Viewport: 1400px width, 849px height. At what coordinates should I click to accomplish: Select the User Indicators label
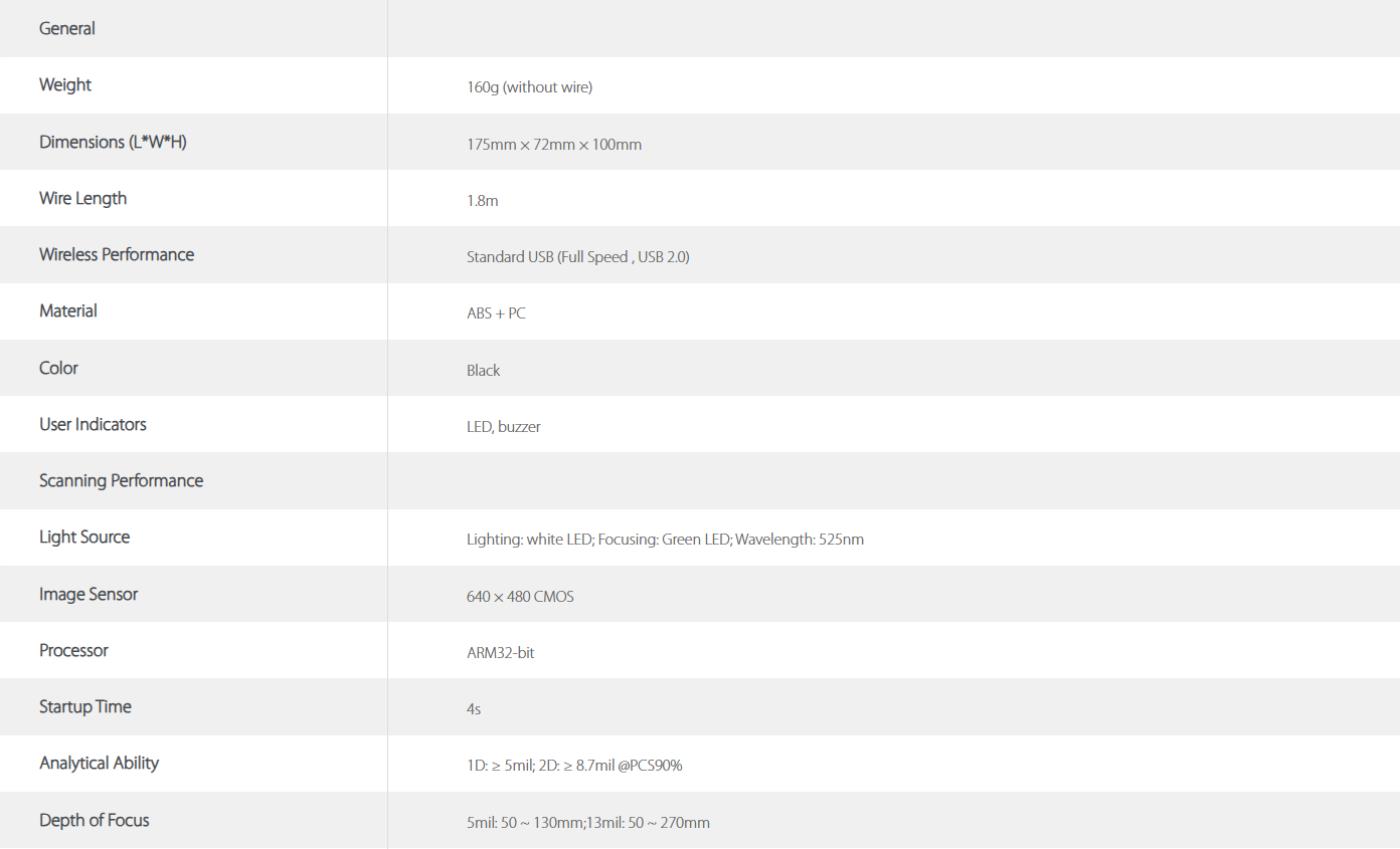pos(93,424)
